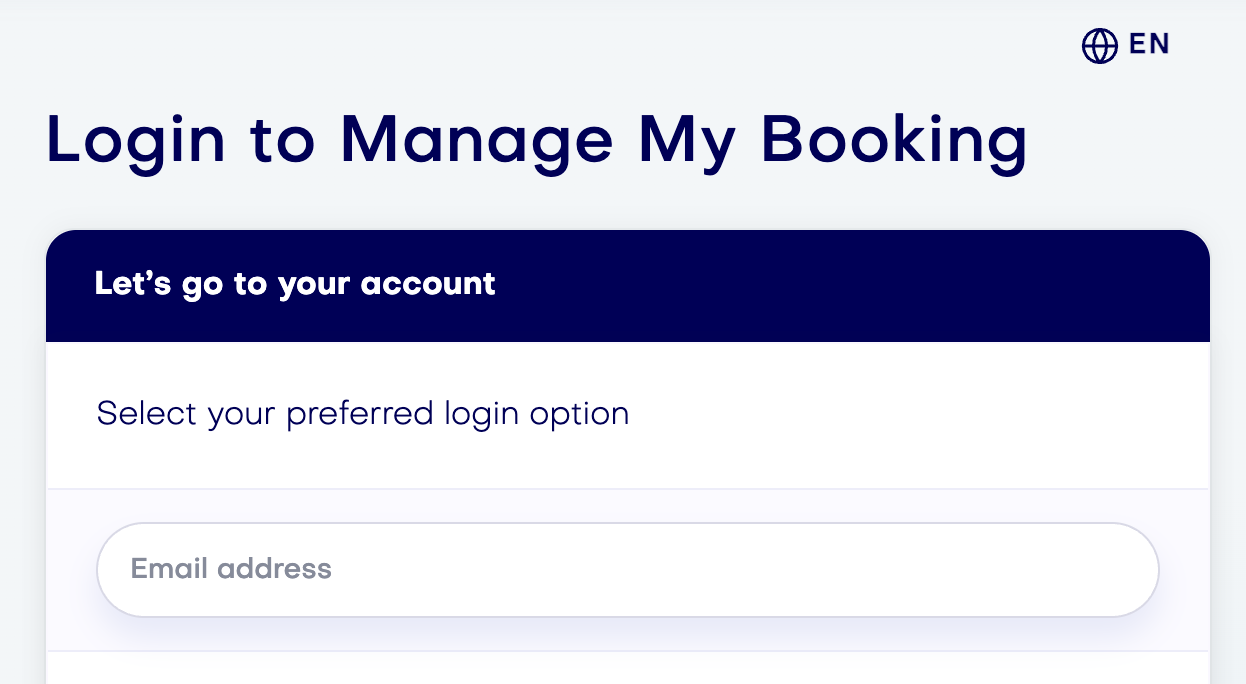The width and height of the screenshot is (1246, 684).
Task: Click the word Login in the page title
Action: pyautogui.click(x=136, y=142)
